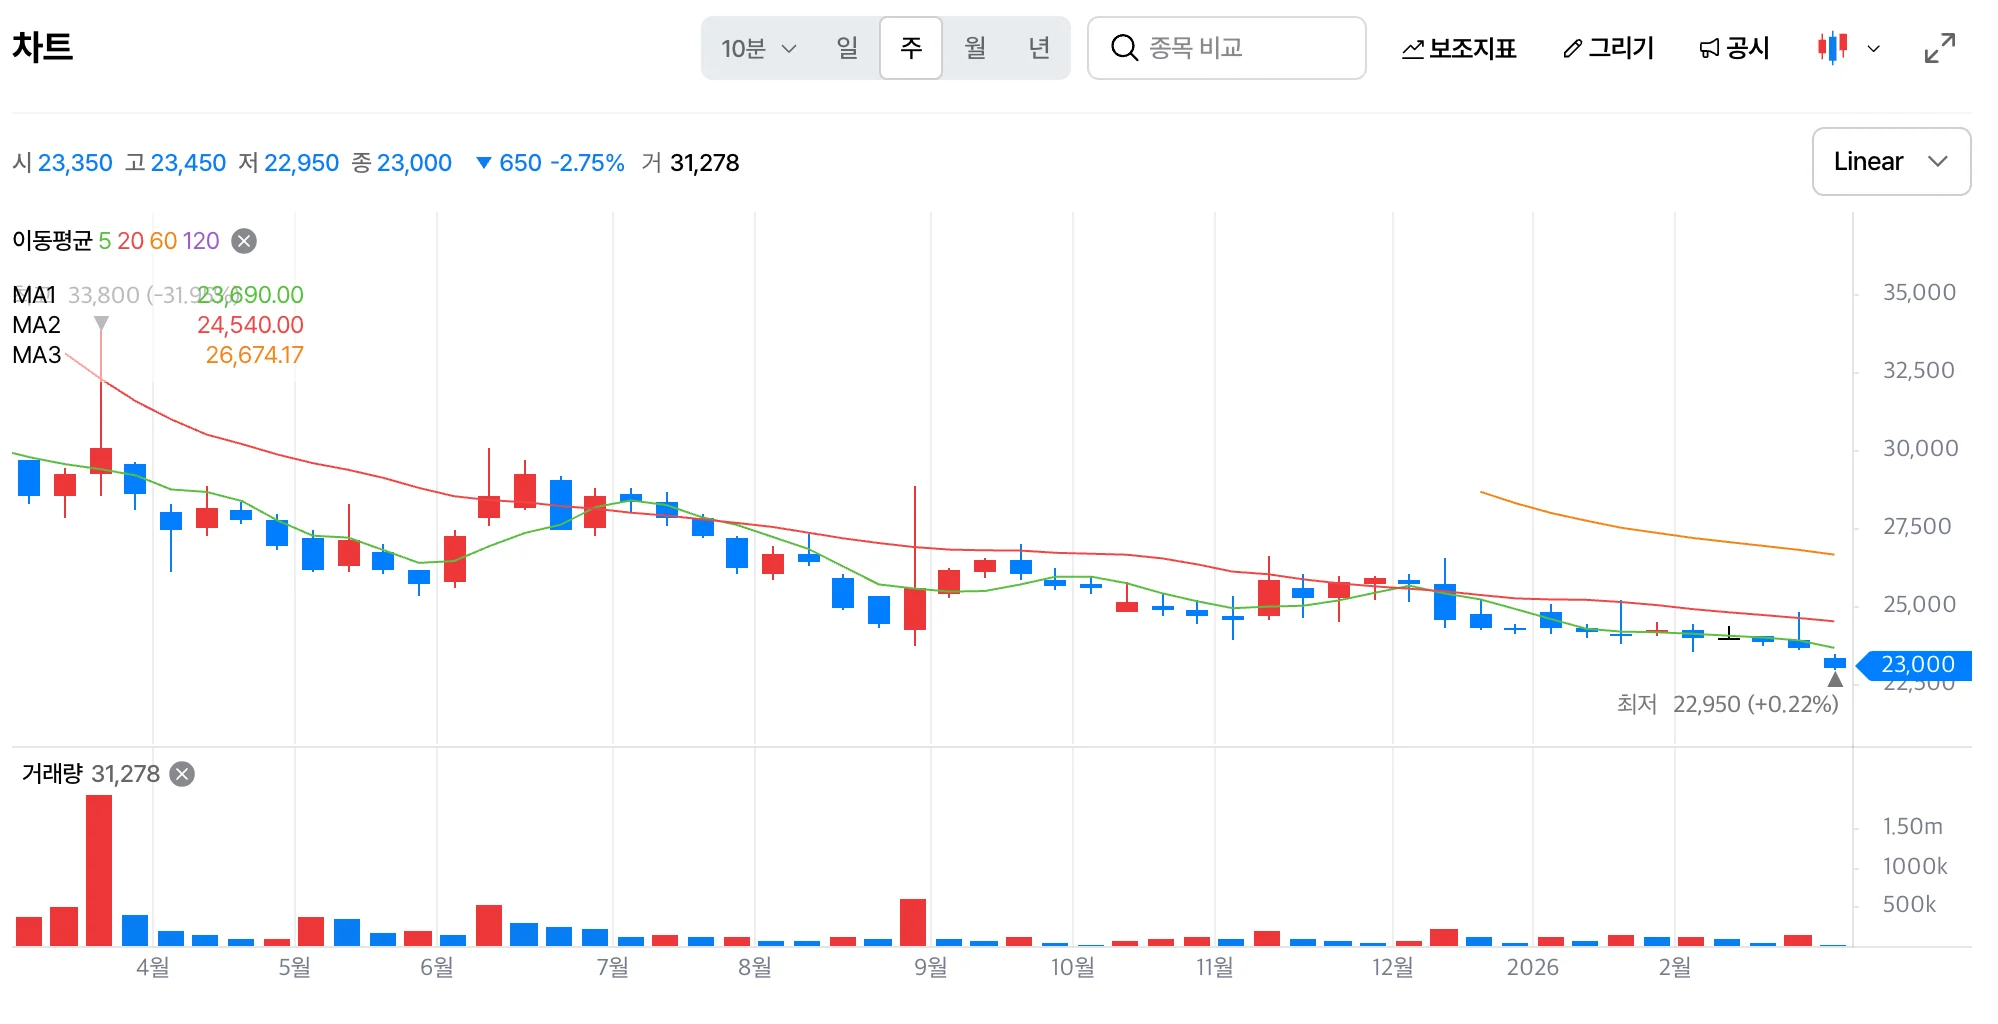Image resolution: width=1998 pixels, height=1024 pixels.
Task: Click the largest red volume bar
Action: 99,870
